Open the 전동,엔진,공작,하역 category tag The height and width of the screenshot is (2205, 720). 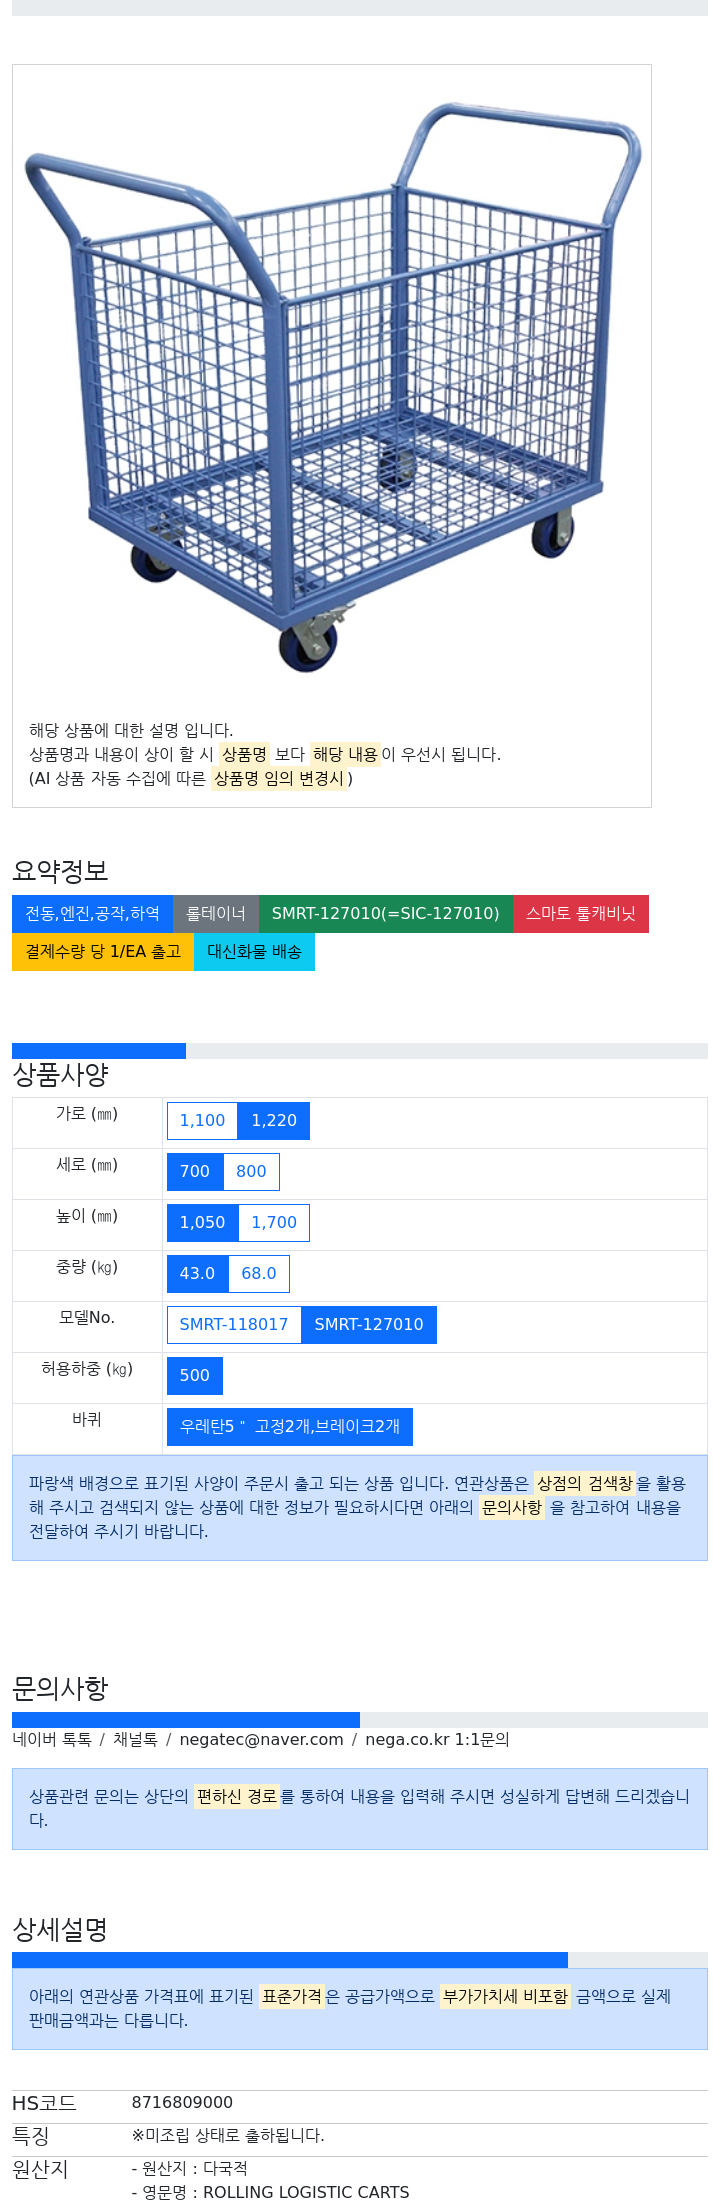tap(92, 914)
